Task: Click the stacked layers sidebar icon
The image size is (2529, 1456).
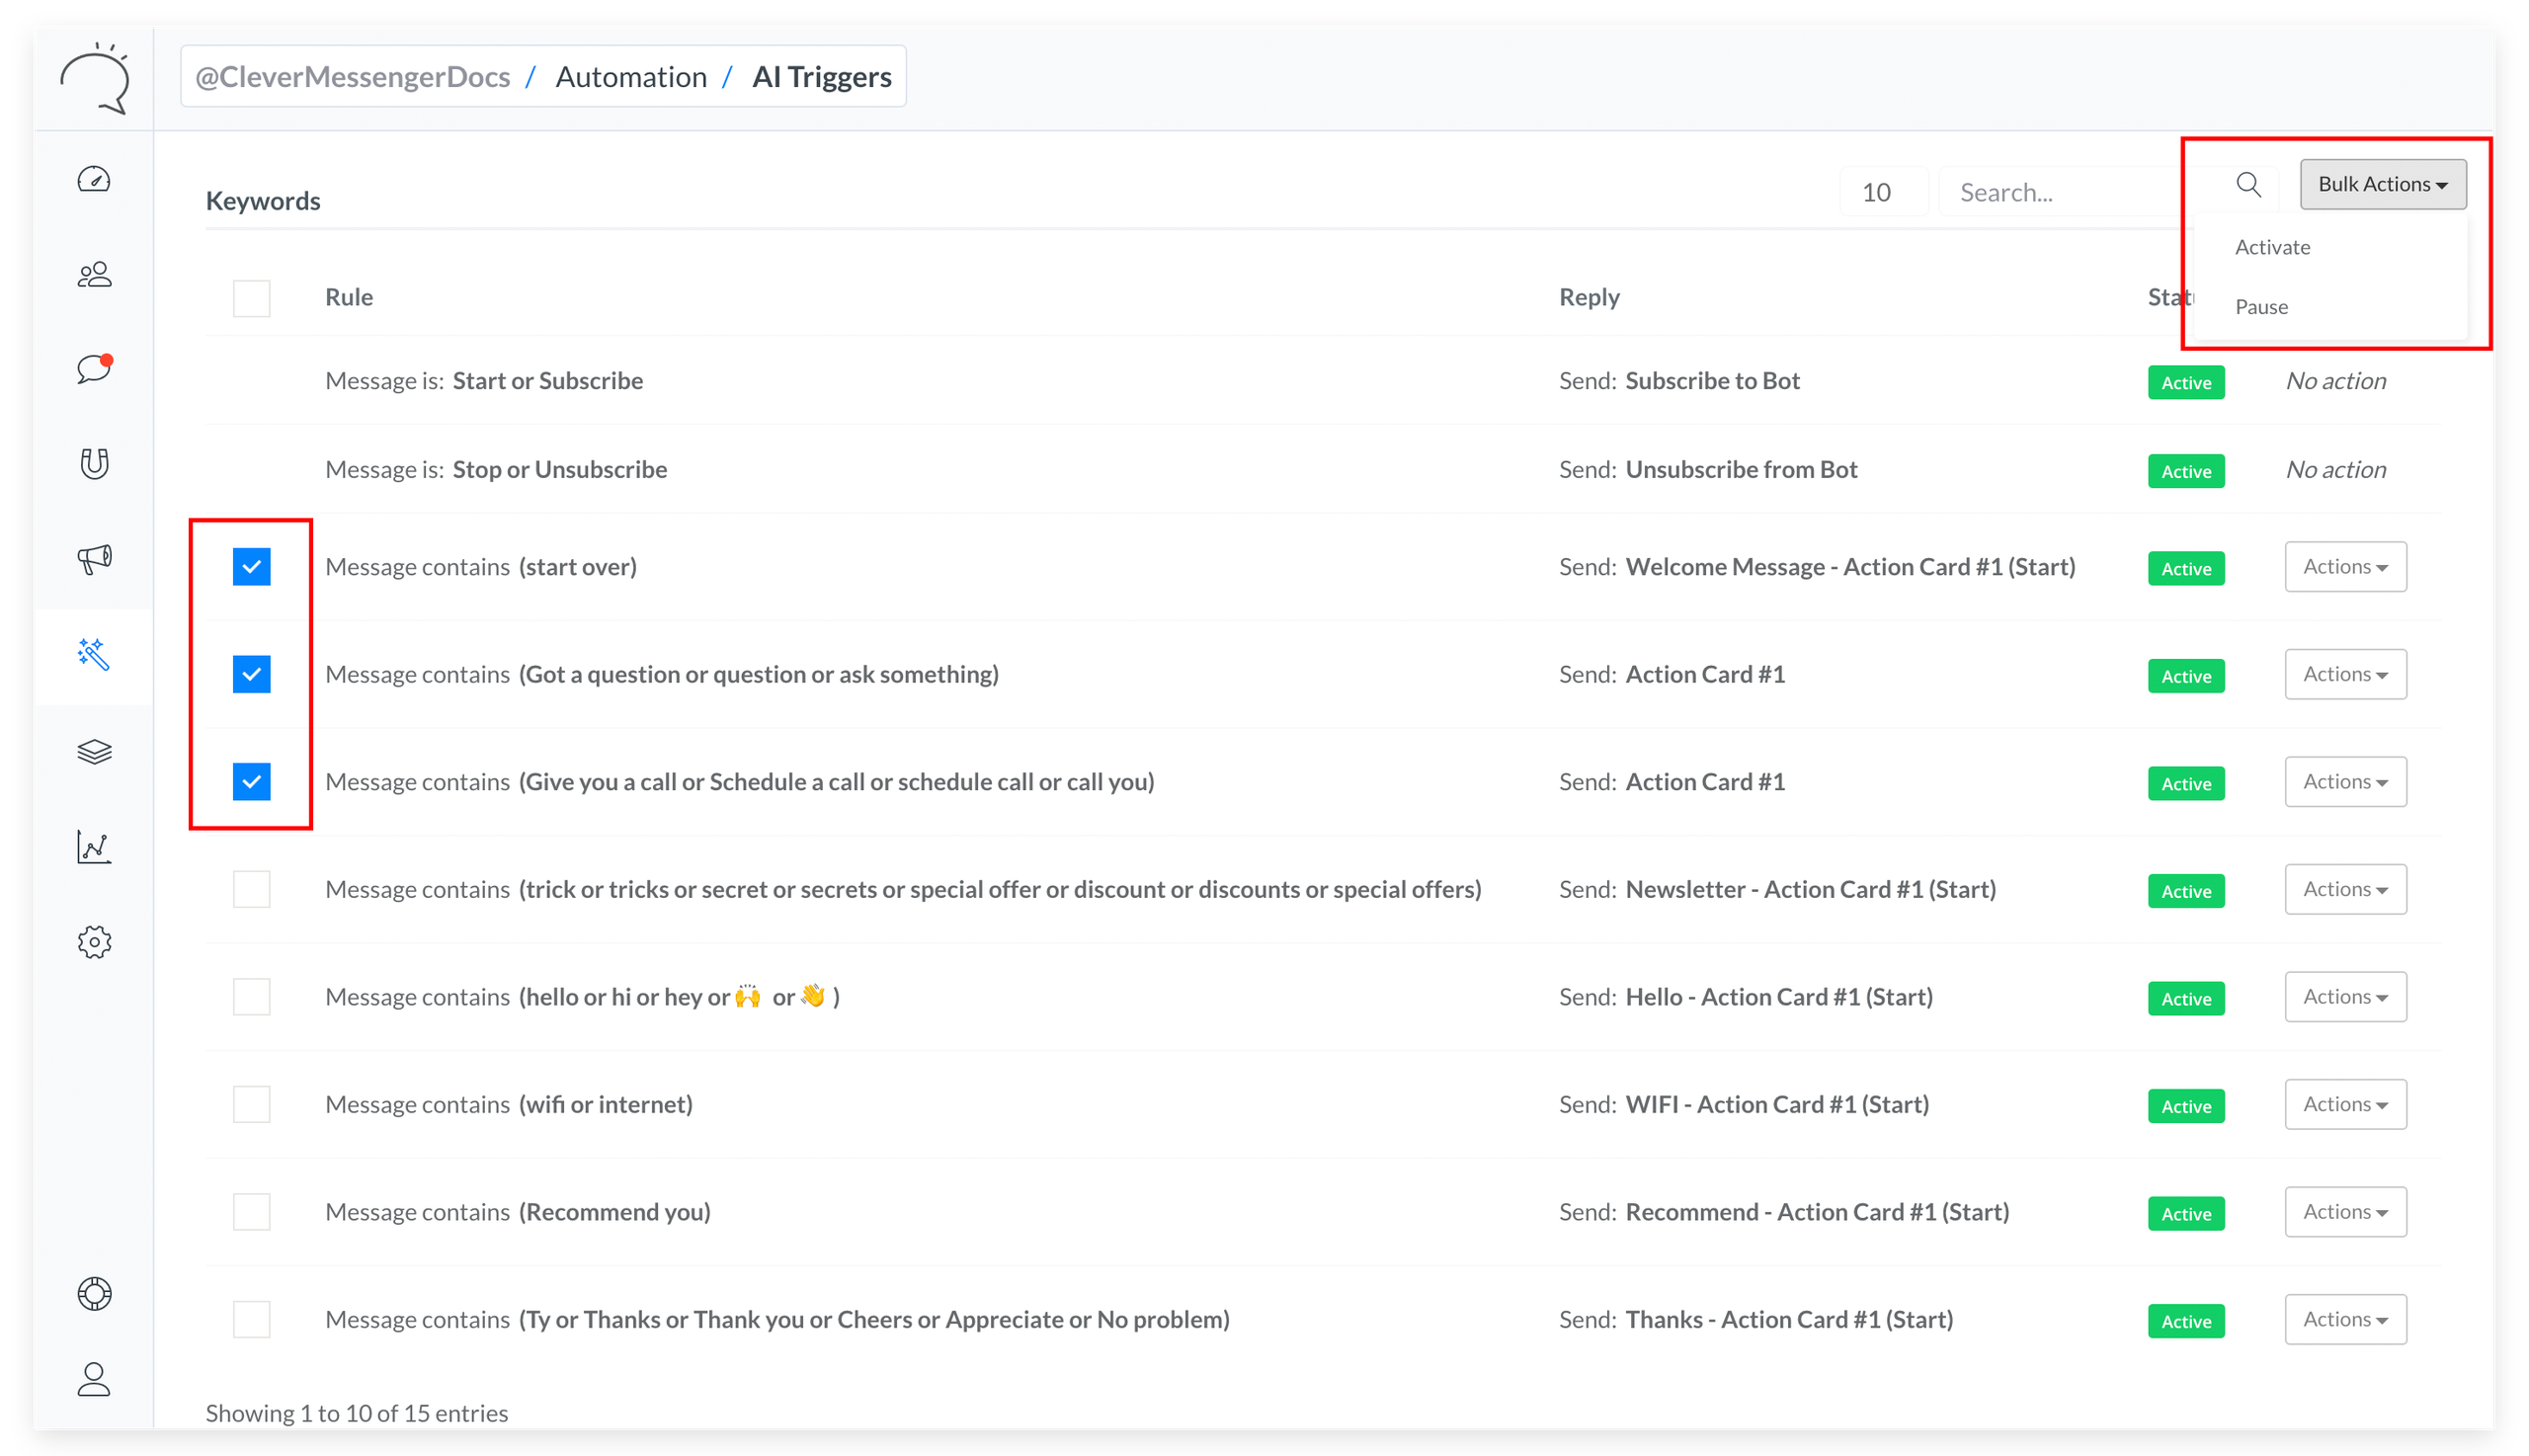Action: click(94, 751)
